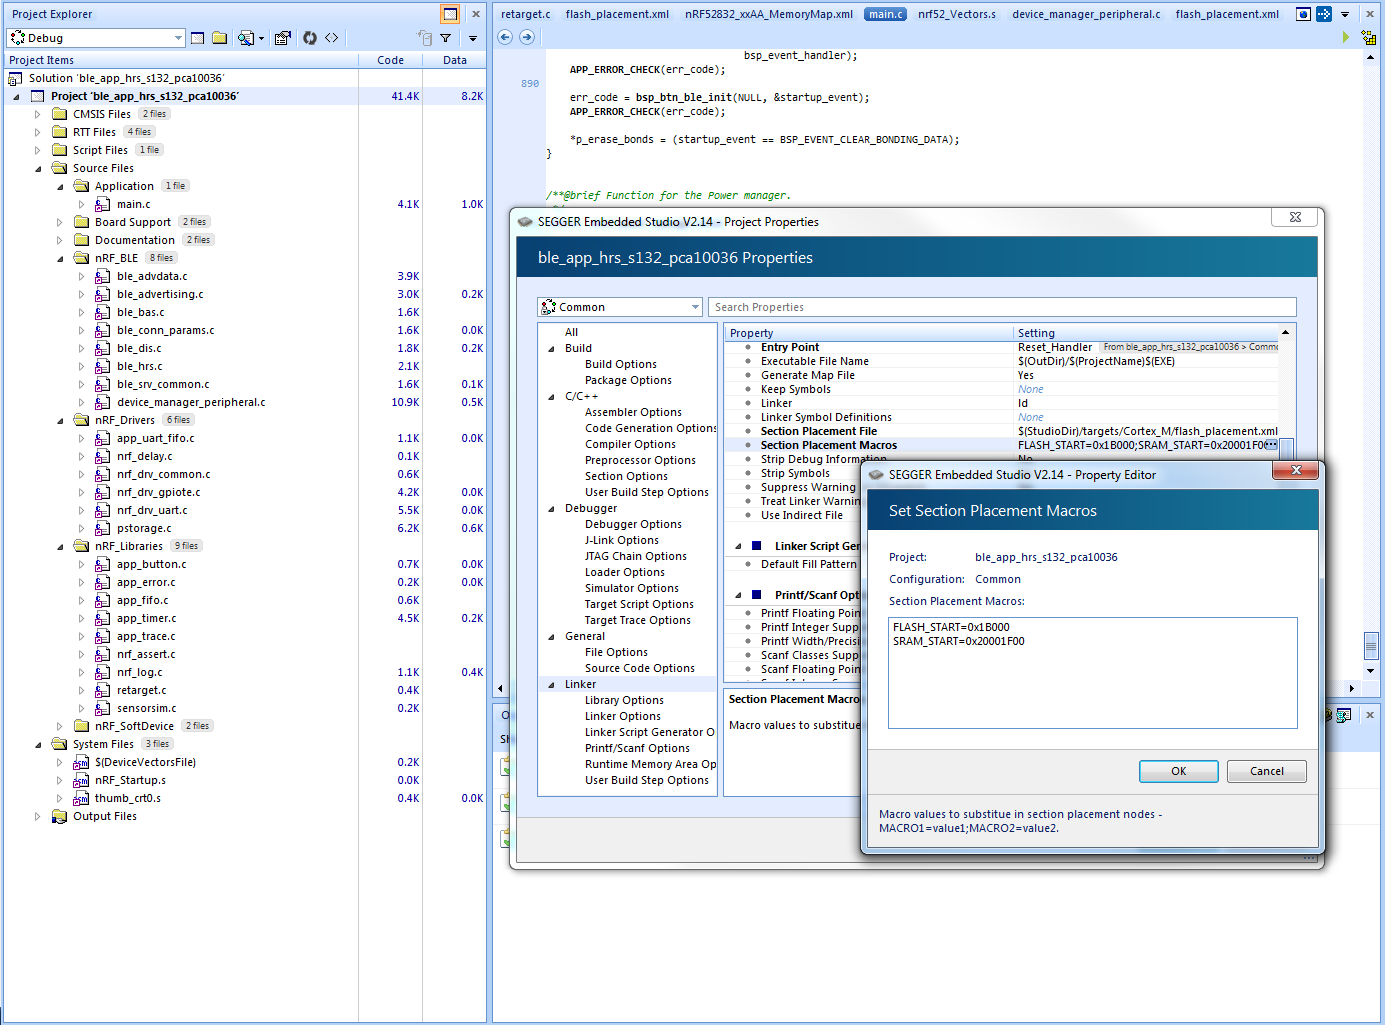Click the back navigation arrow in editor toolbar
This screenshot has height=1025, width=1385.
[505, 37]
